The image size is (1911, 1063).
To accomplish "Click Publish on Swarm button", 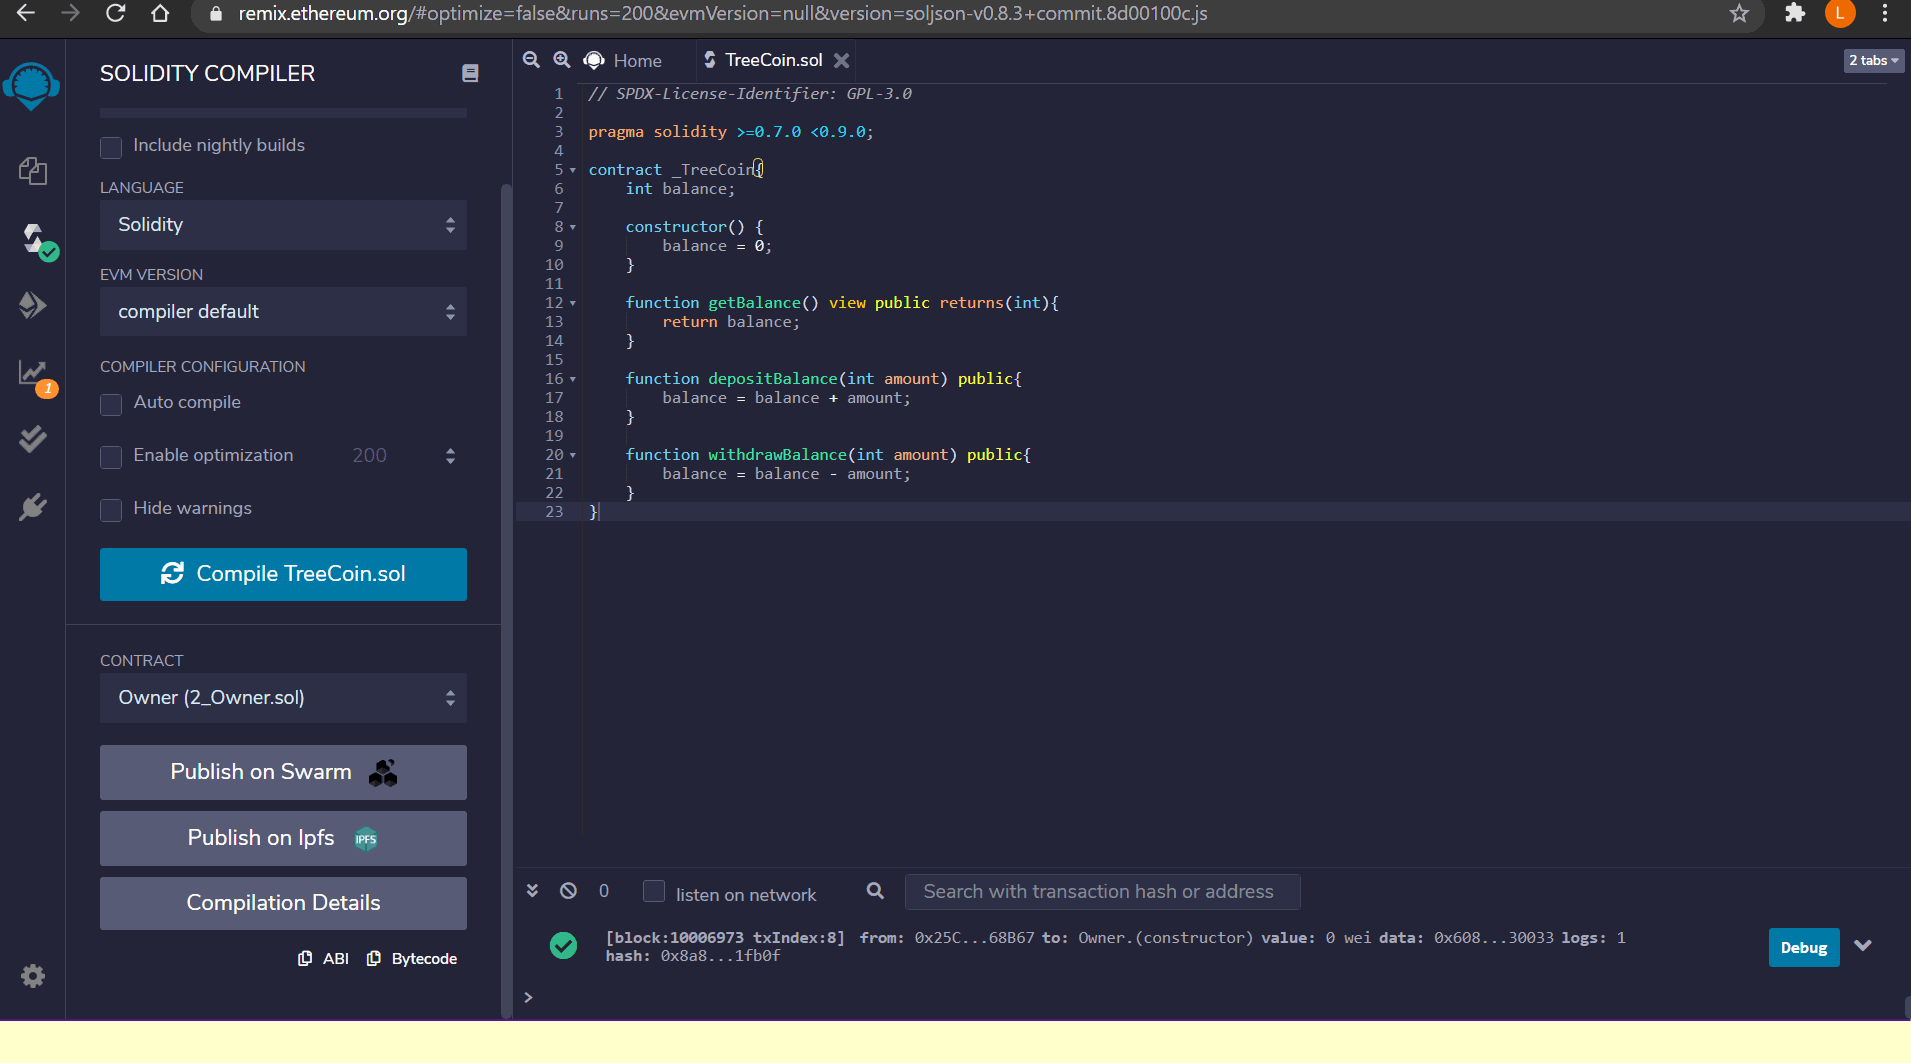I will tap(283, 772).
